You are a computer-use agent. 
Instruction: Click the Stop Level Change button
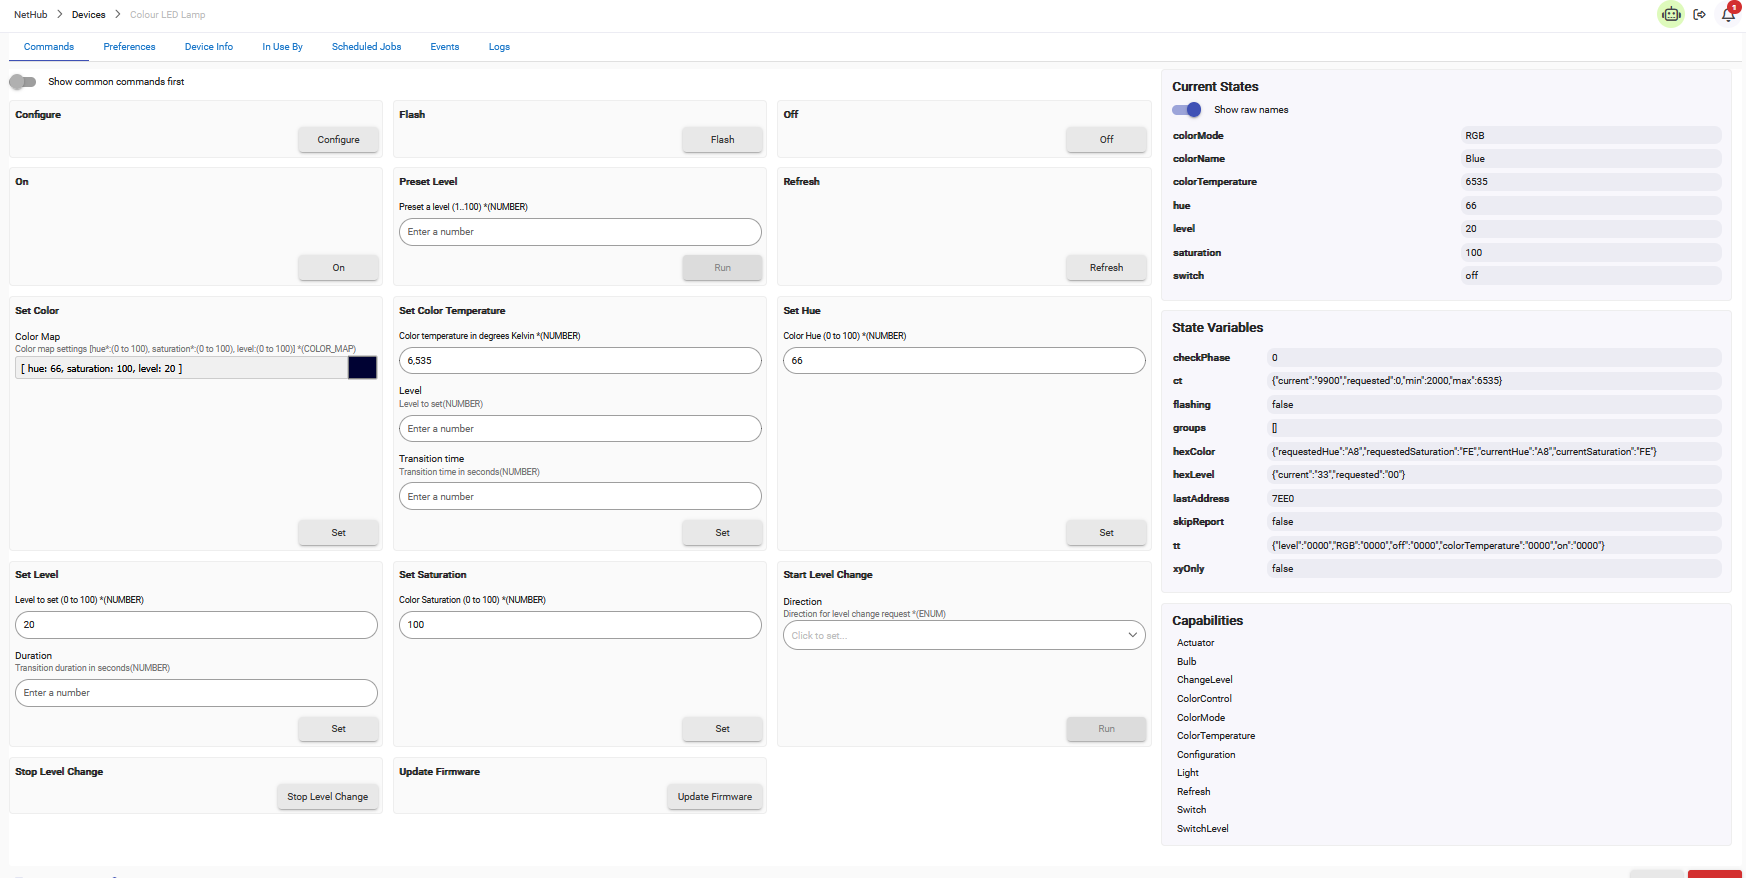pos(327,797)
